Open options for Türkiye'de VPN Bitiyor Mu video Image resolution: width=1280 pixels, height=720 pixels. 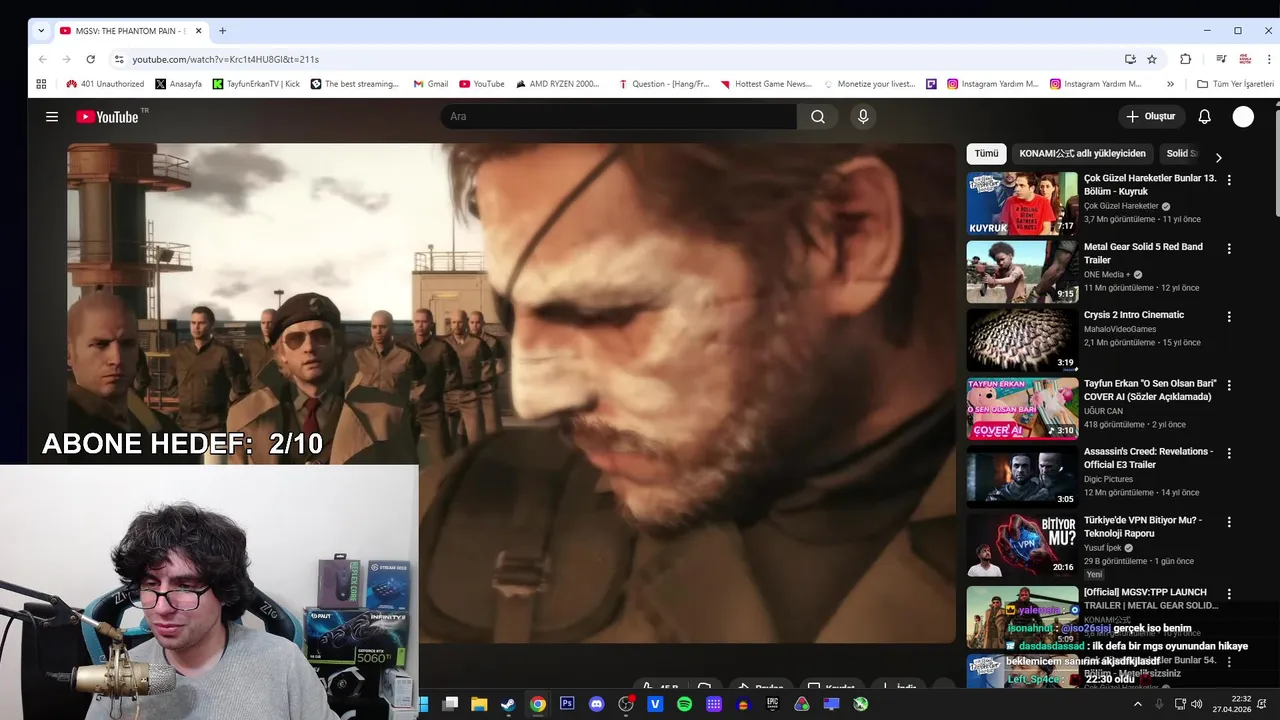point(1229,522)
